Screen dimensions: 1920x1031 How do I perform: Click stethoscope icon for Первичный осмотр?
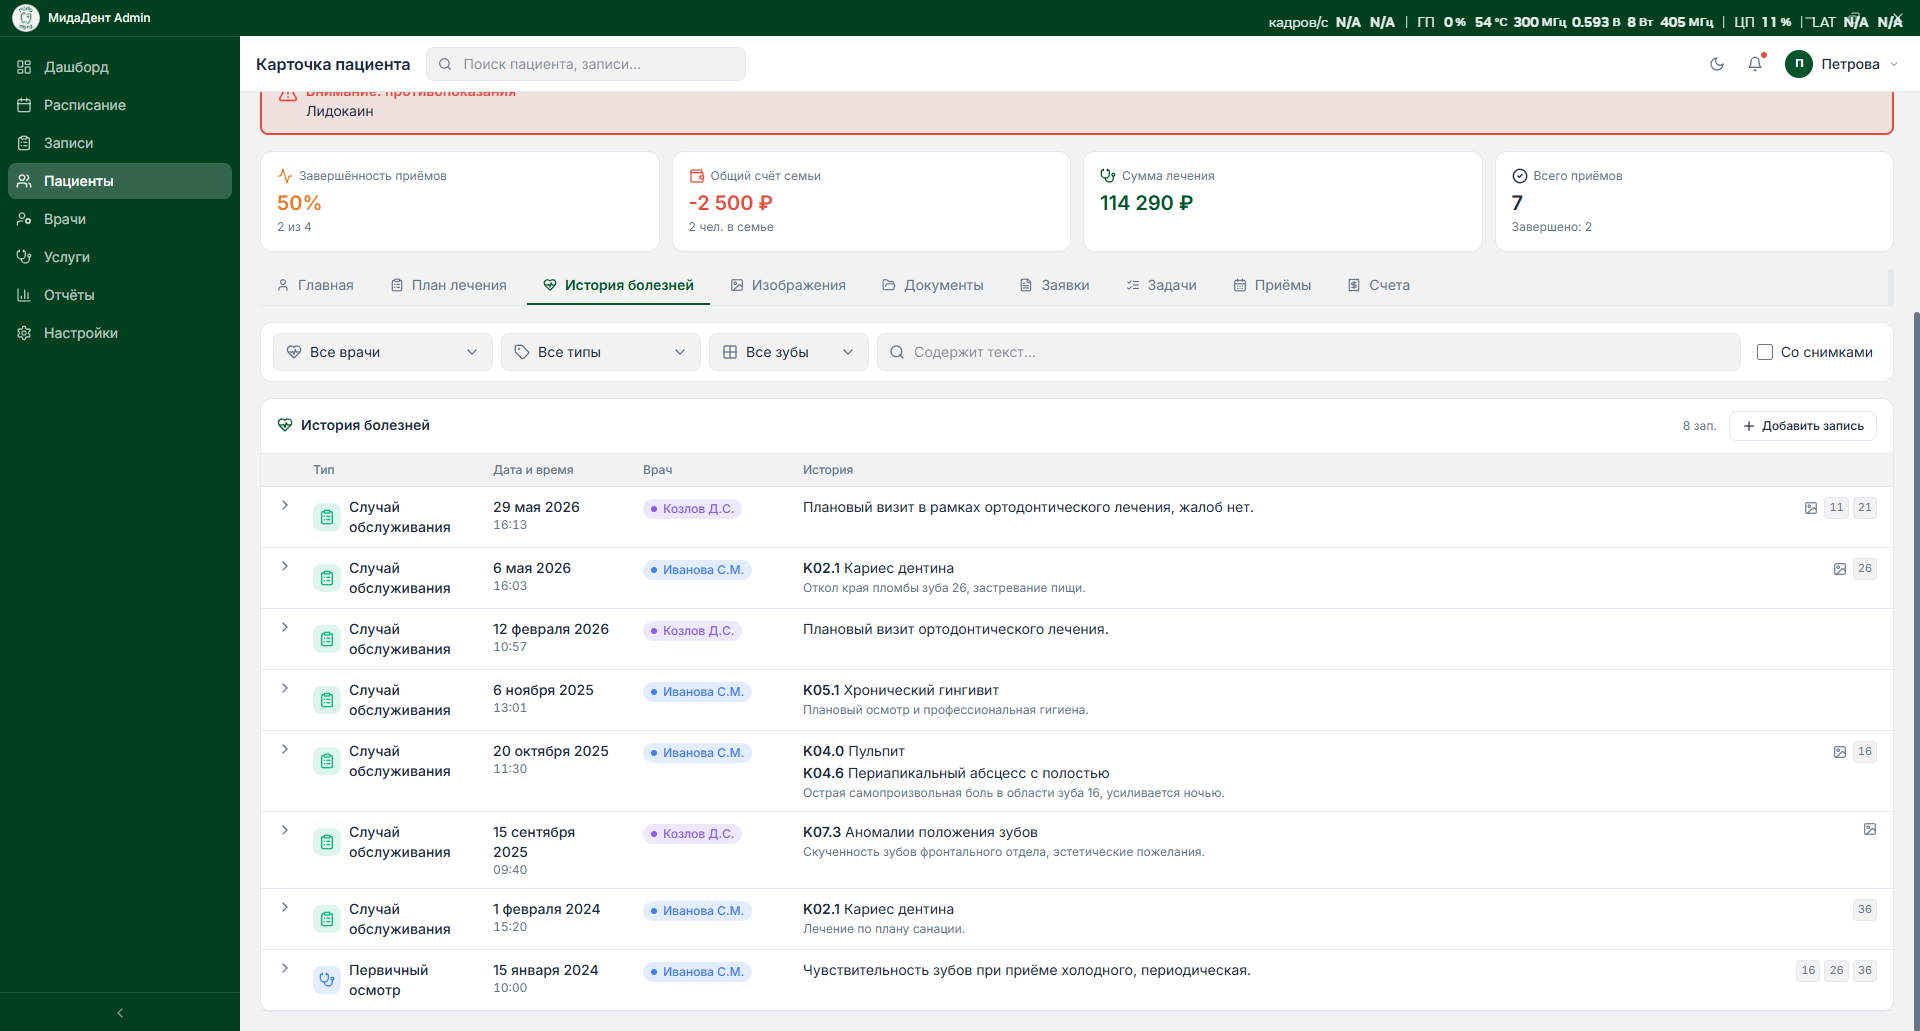pyautogui.click(x=327, y=980)
